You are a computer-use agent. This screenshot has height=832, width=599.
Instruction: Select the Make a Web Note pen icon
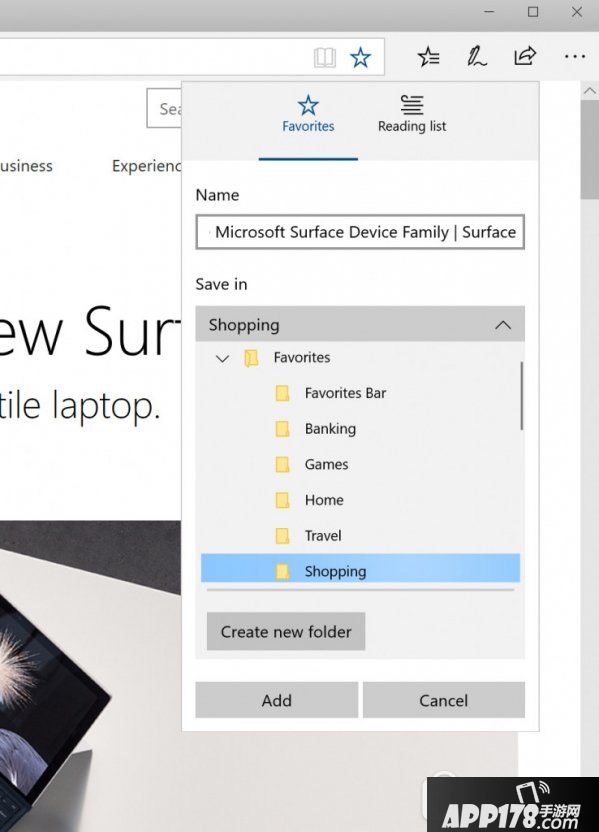[x=476, y=56]
